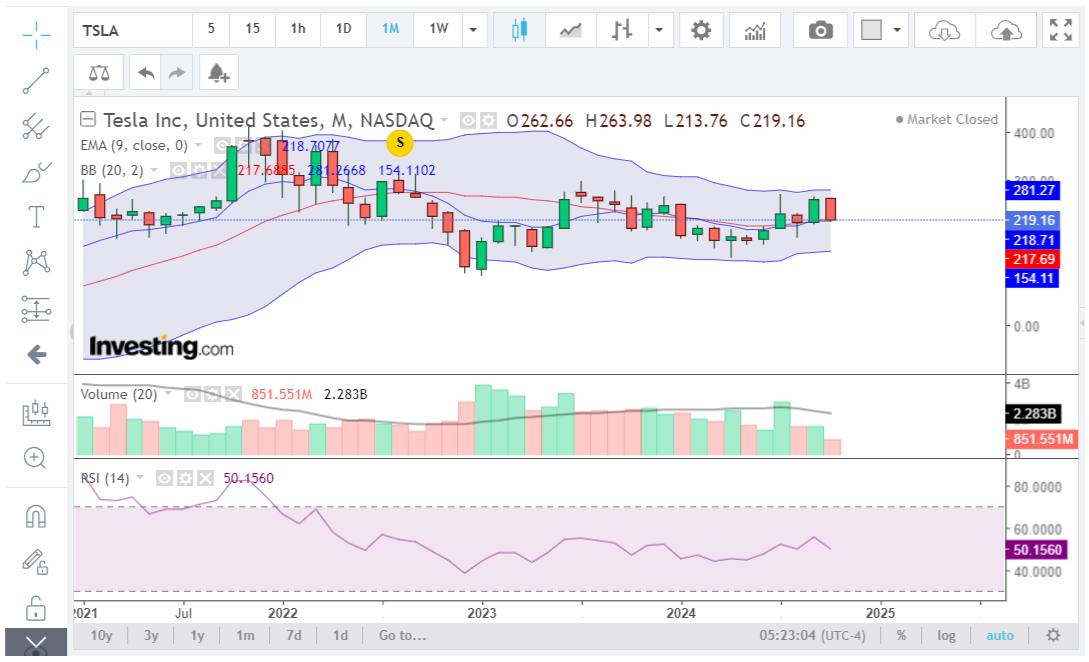Image resolution: width=1089 pixels, height=662 pixels.
Task: Expand the layout dropdown arrow
Action: pyautogui.click(x=897, y=30)
